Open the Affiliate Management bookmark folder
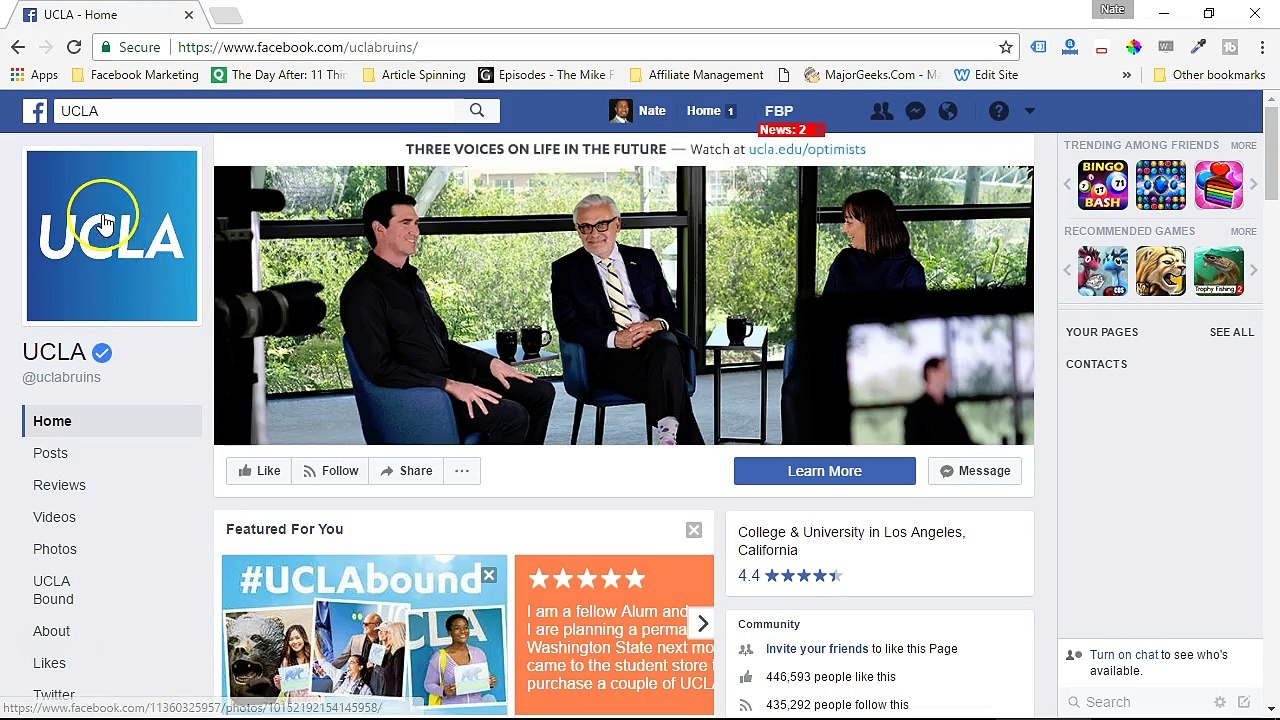1280x720 pixels. 695,75
